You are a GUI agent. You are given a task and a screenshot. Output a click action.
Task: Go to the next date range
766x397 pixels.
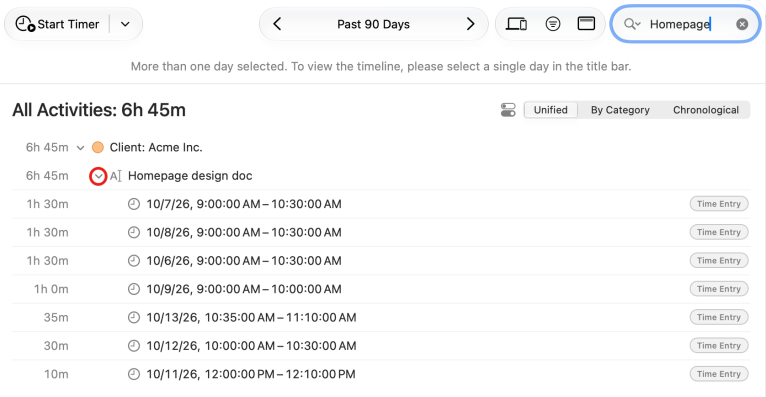[470, 24]
